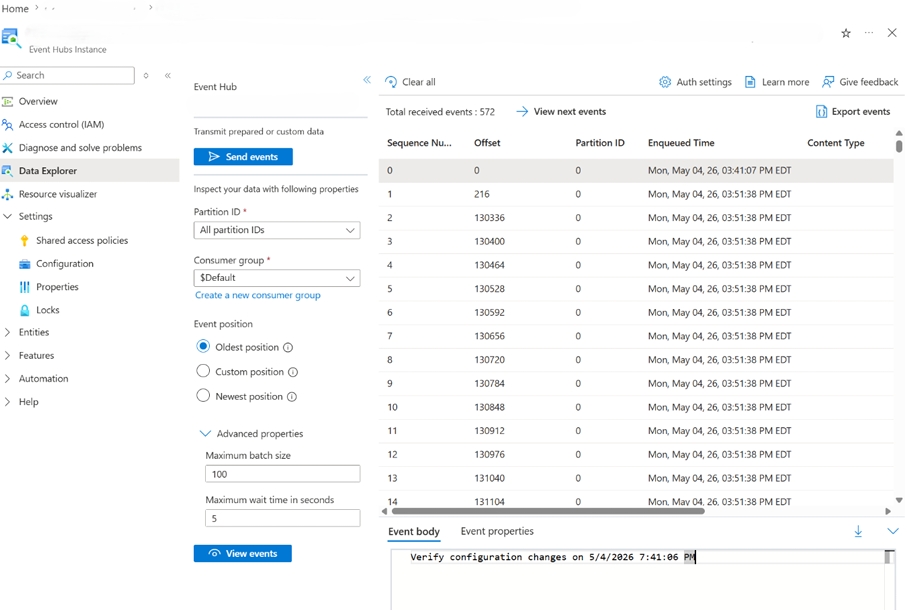Select Data Explorer sidebar icon
This screenshot has height=611, width=907.
point(8,171)
